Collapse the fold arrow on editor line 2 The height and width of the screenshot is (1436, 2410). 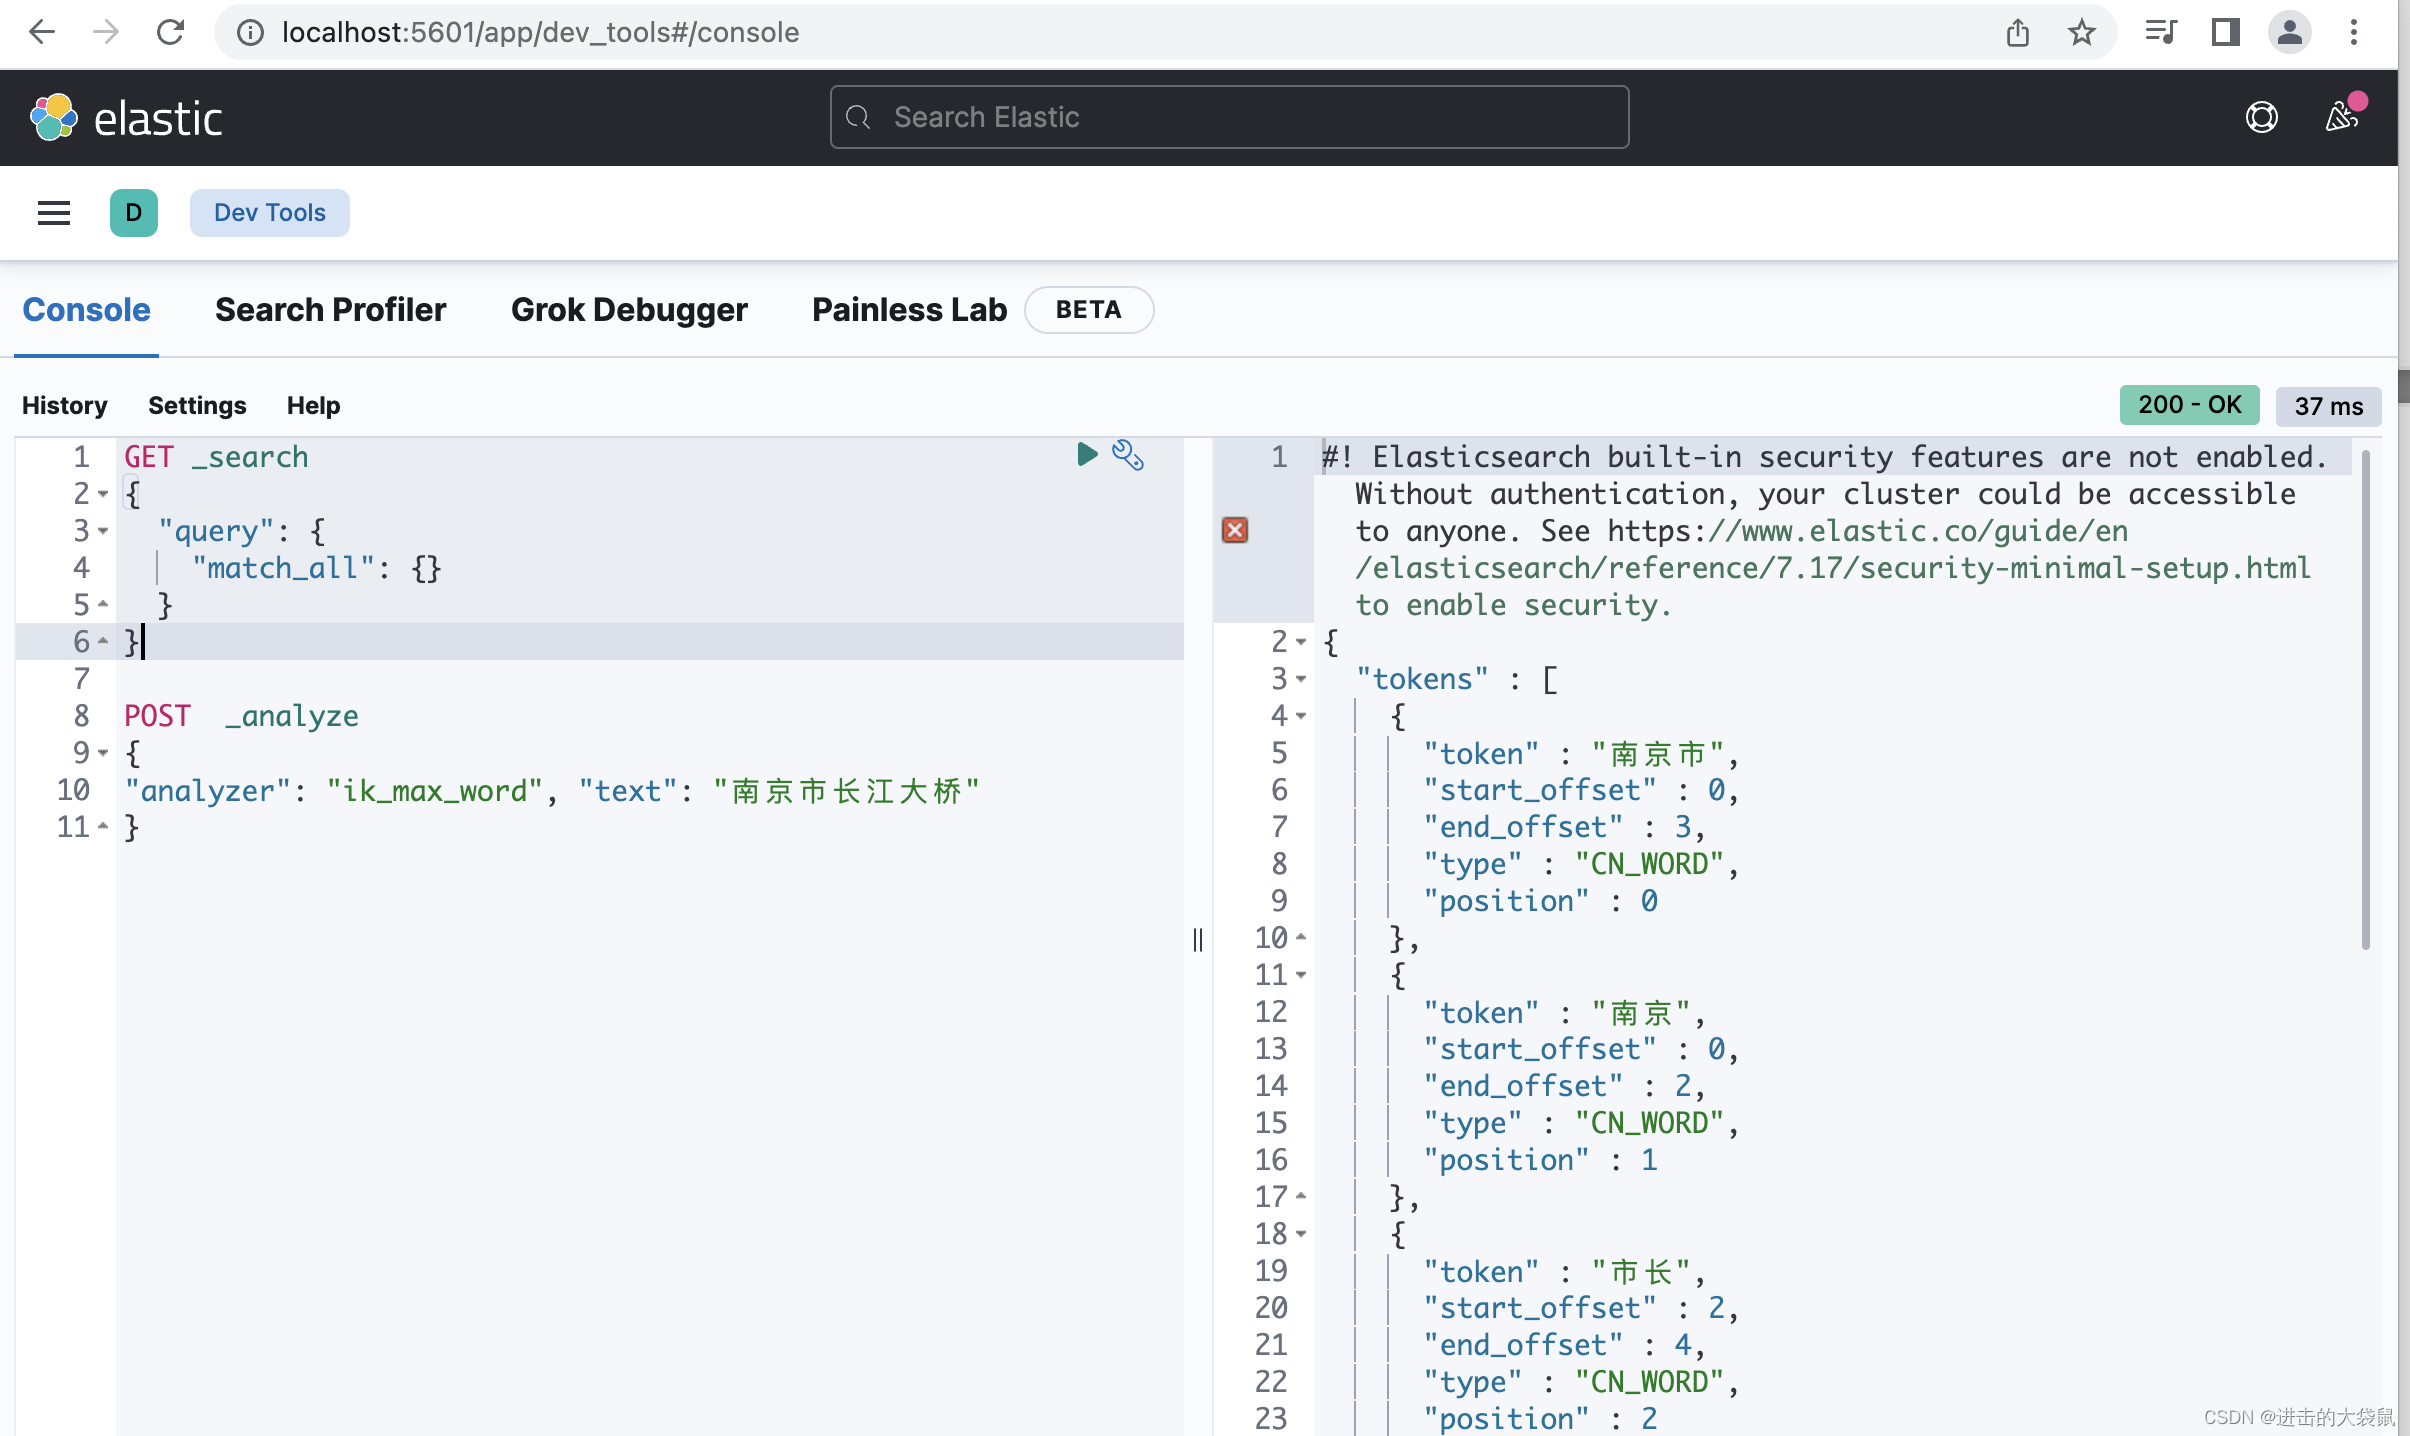coord(103,494)
